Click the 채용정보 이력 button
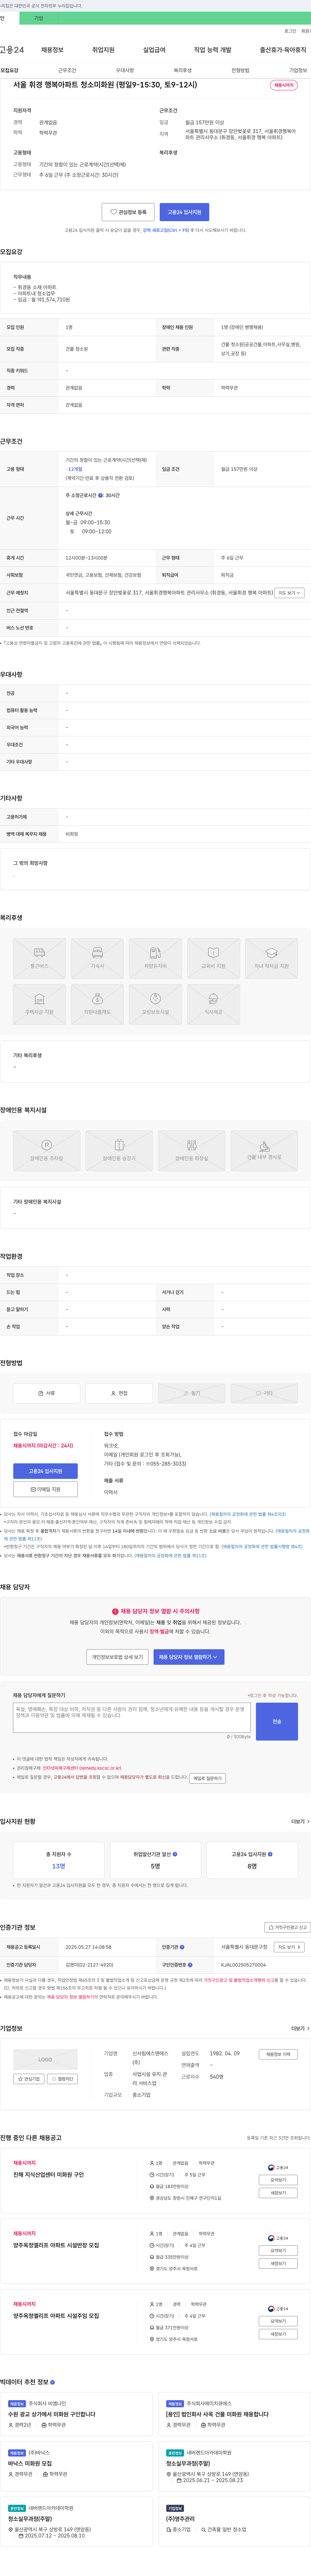This screenshot has height=2576, width=311. point(278,2054)
